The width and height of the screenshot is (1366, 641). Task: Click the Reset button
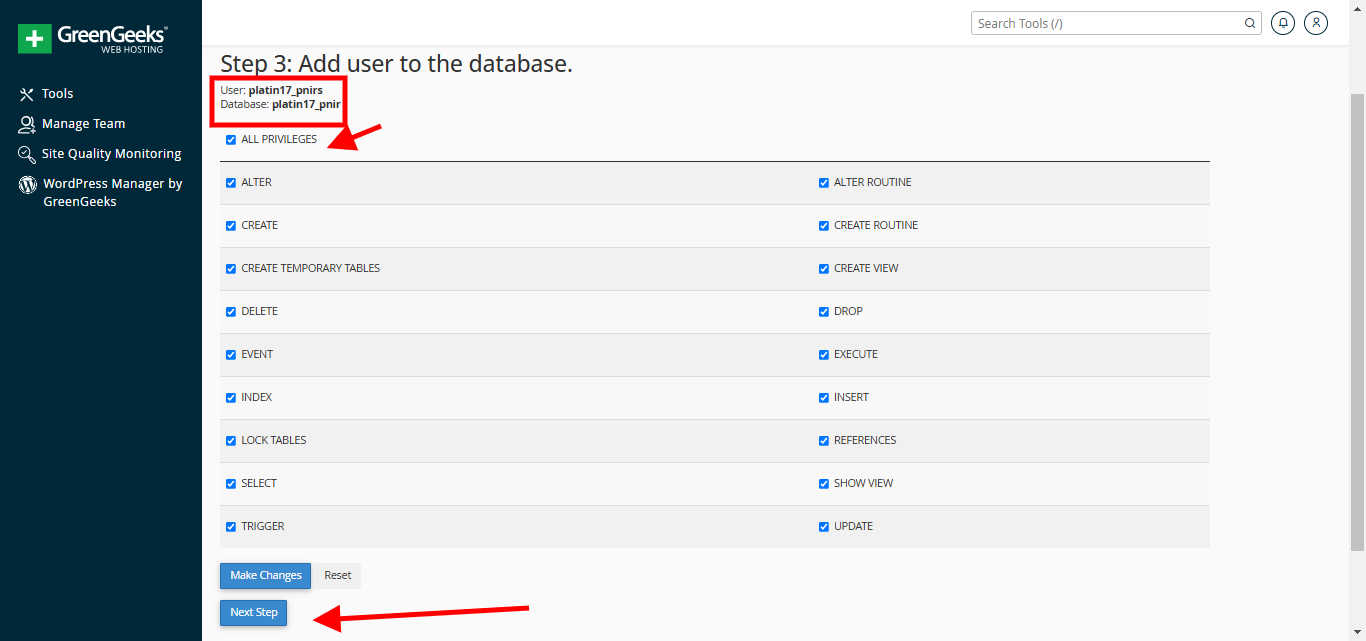click(337, 575)
